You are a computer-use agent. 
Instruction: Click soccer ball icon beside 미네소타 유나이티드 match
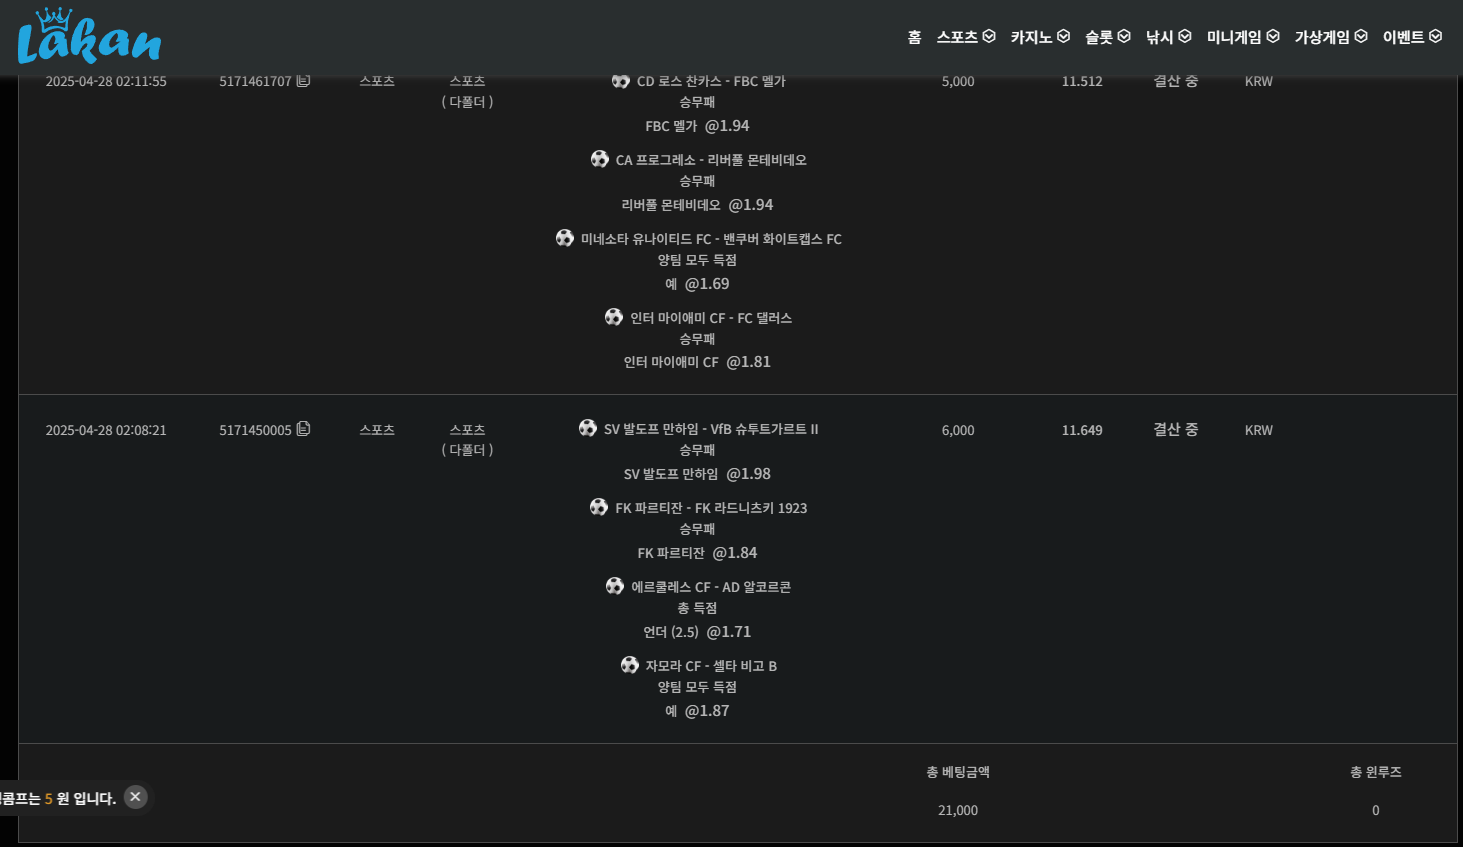click(565, 238)
